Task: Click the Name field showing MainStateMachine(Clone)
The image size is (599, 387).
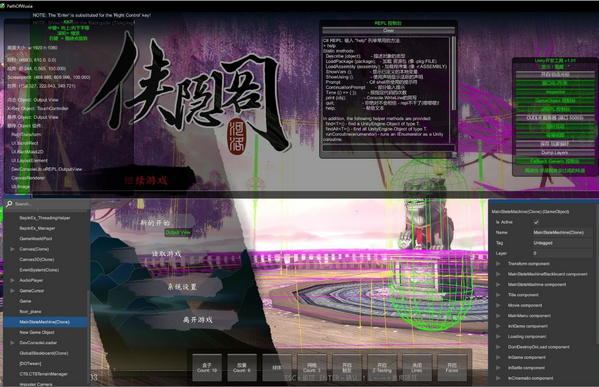Action: (x=563, y=232)
